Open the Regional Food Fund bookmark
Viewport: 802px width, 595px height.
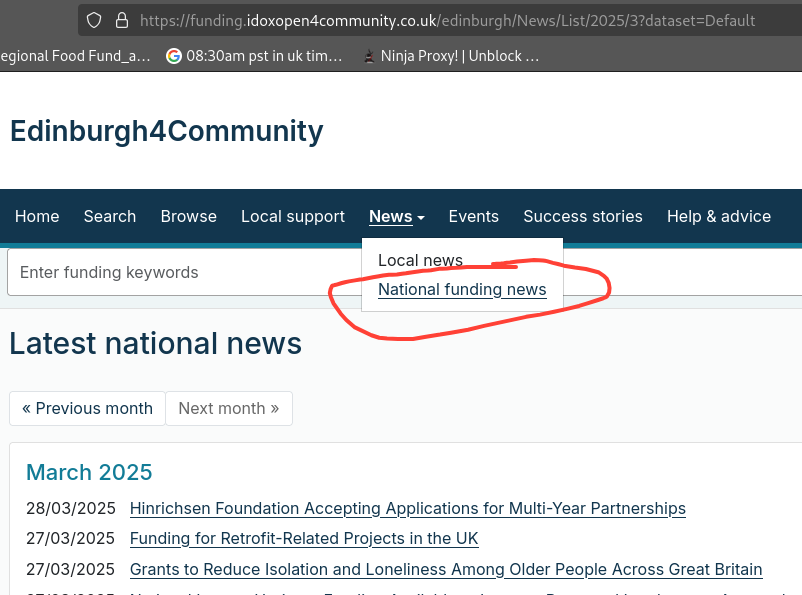pos(75,56)
